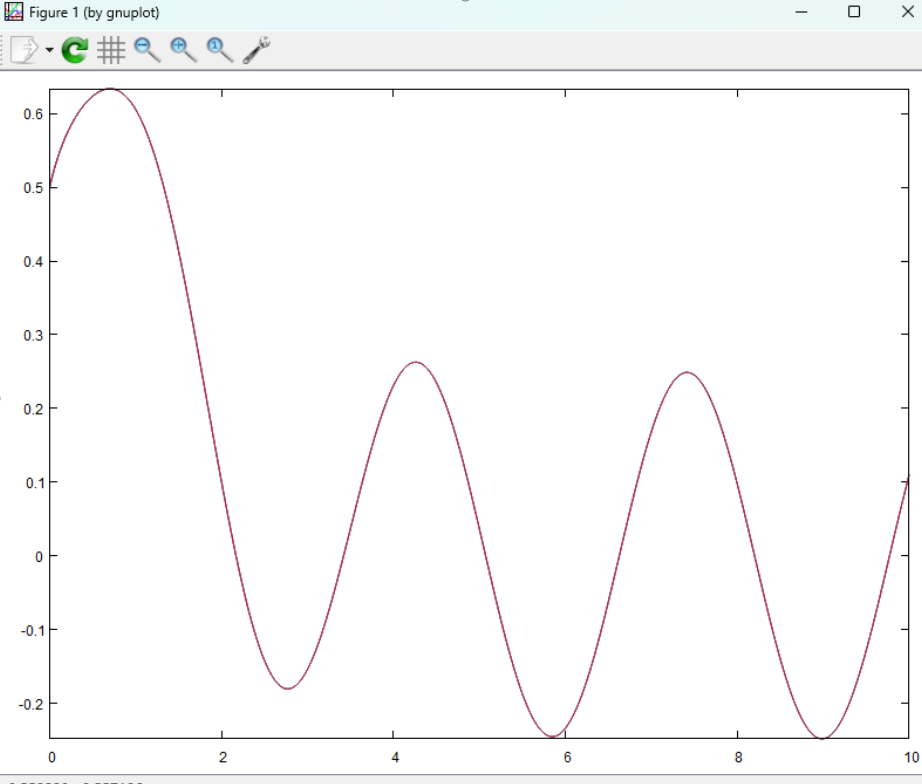
Task: Open the gnuplot window system menu icon
Action: click(x=14, y=12)
